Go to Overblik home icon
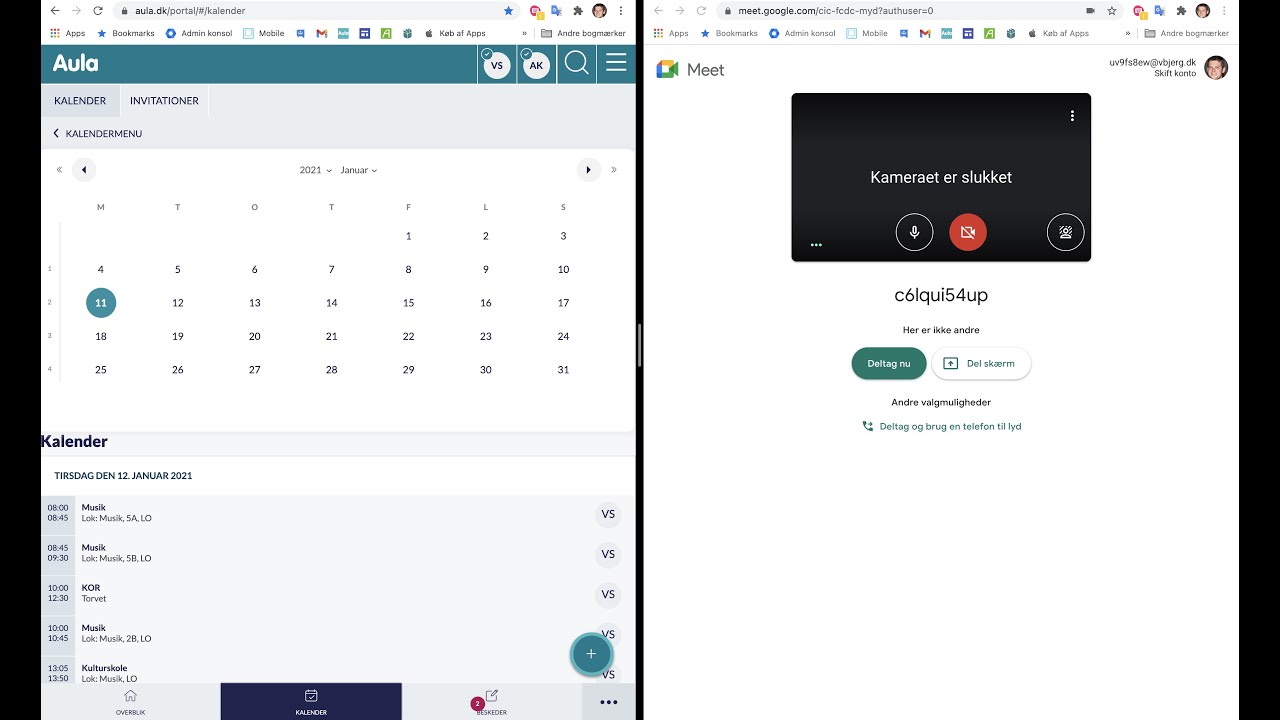This screenshot has width=1280, height=720. coord(130,702)
